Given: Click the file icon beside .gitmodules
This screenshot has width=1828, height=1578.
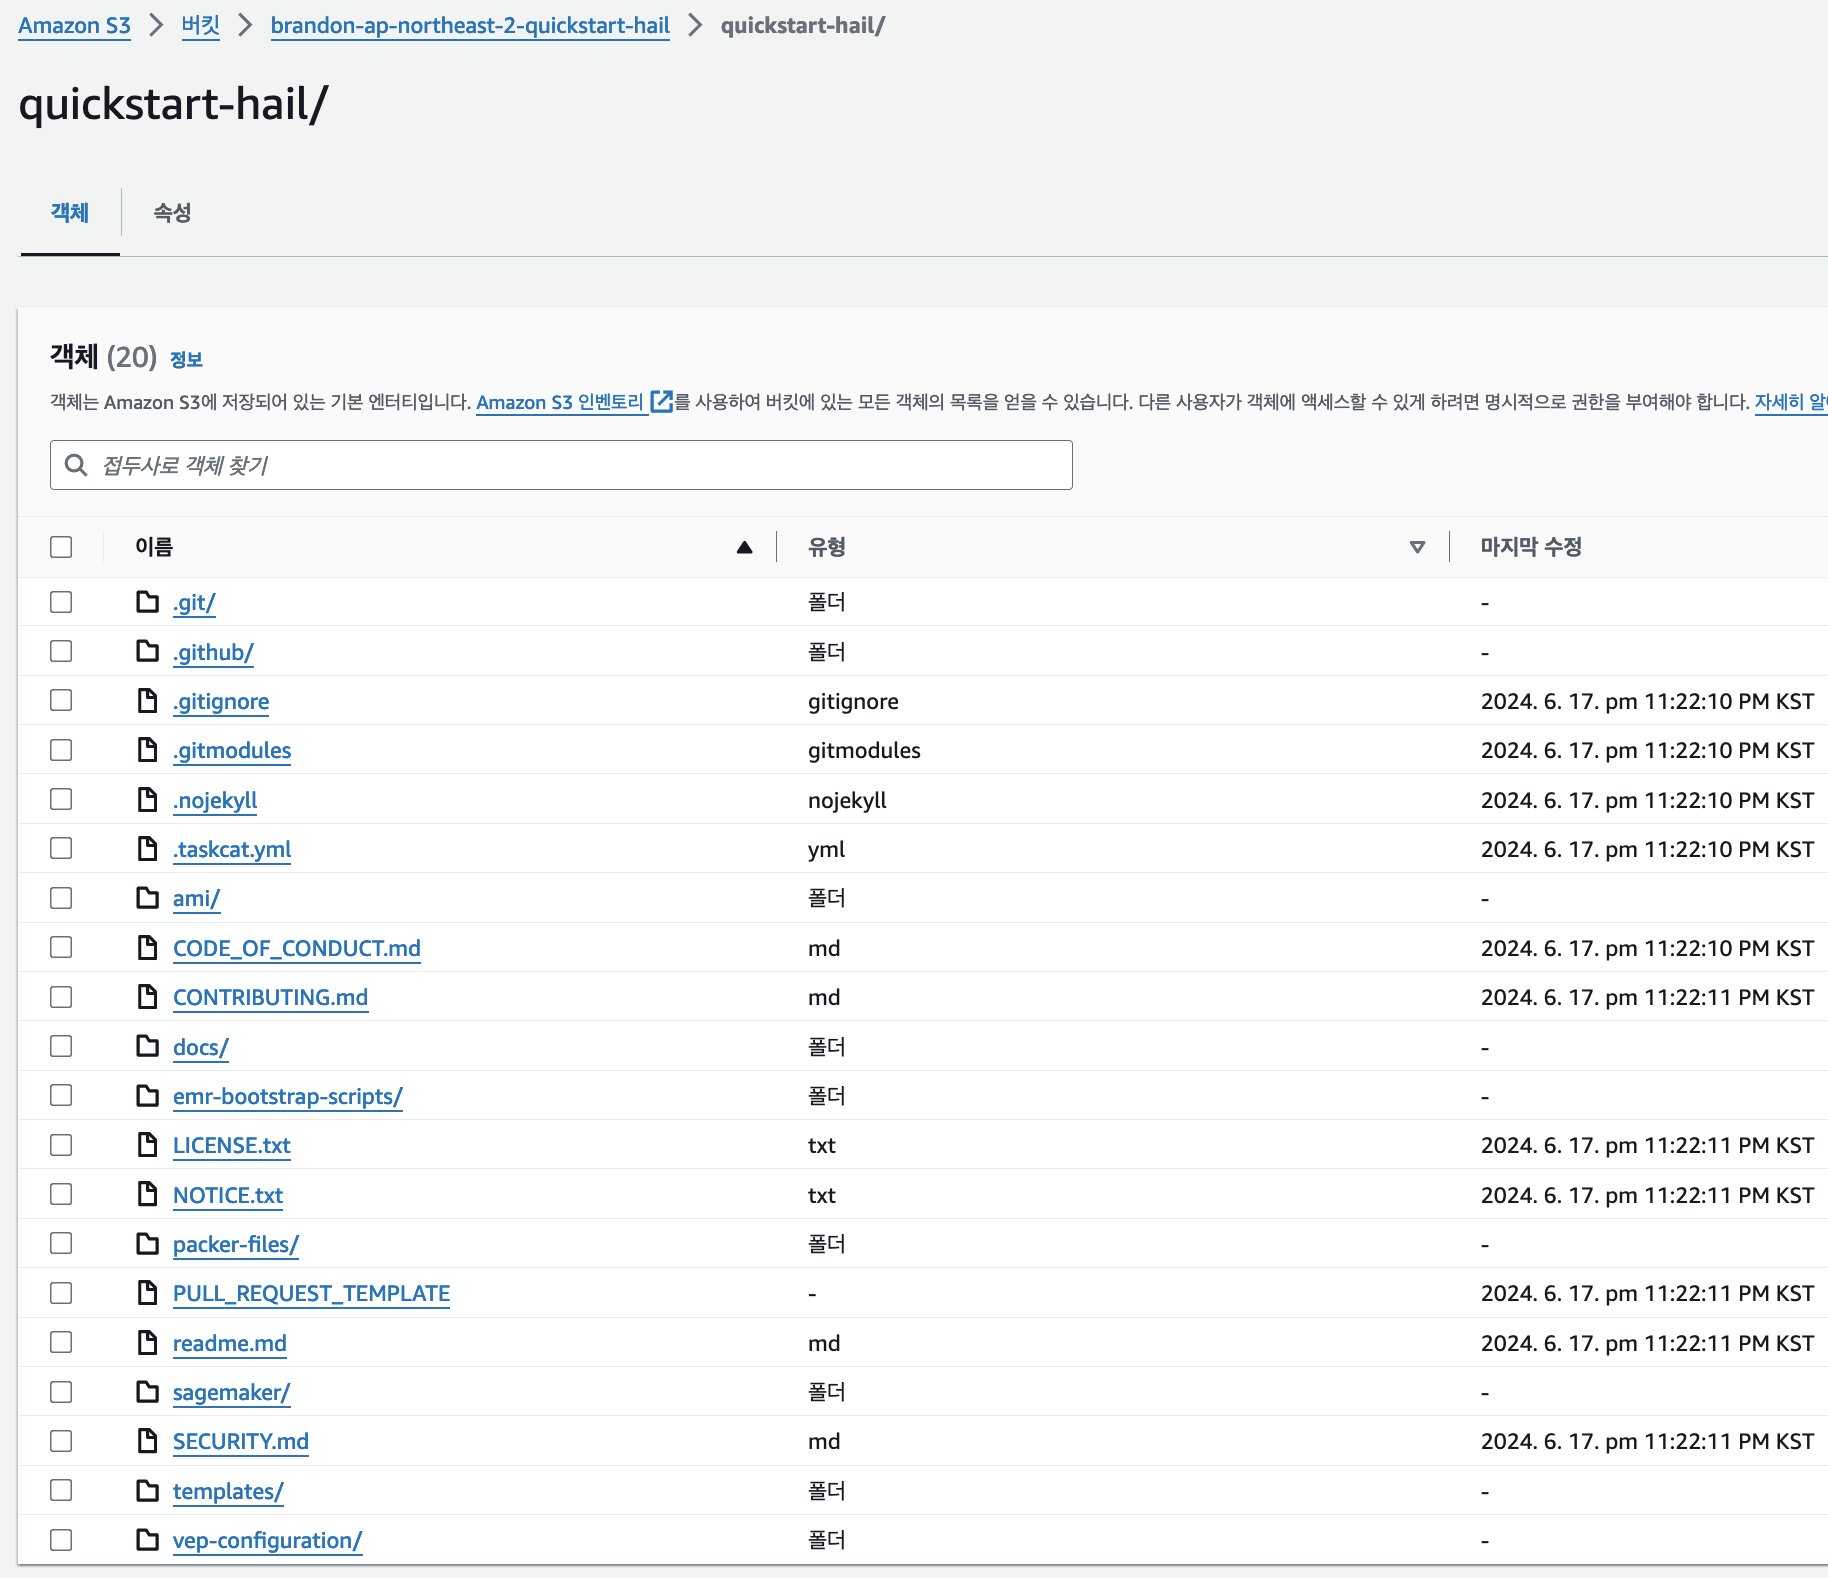Looking at the screenshot, I should point(148,750).
